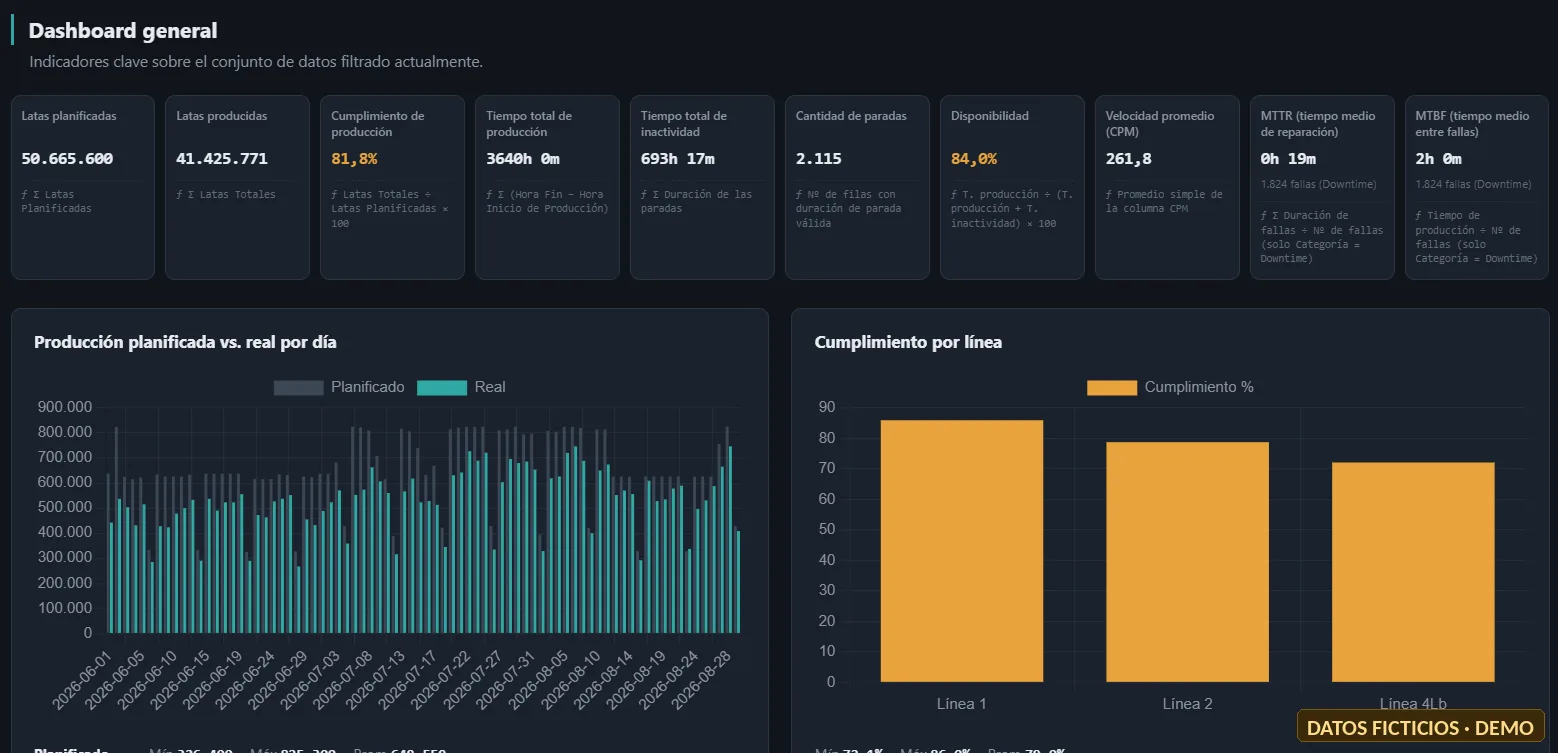1558x753 pixels.
Task: Click the Línea 1 axis label
Action: tap(961, 704)
